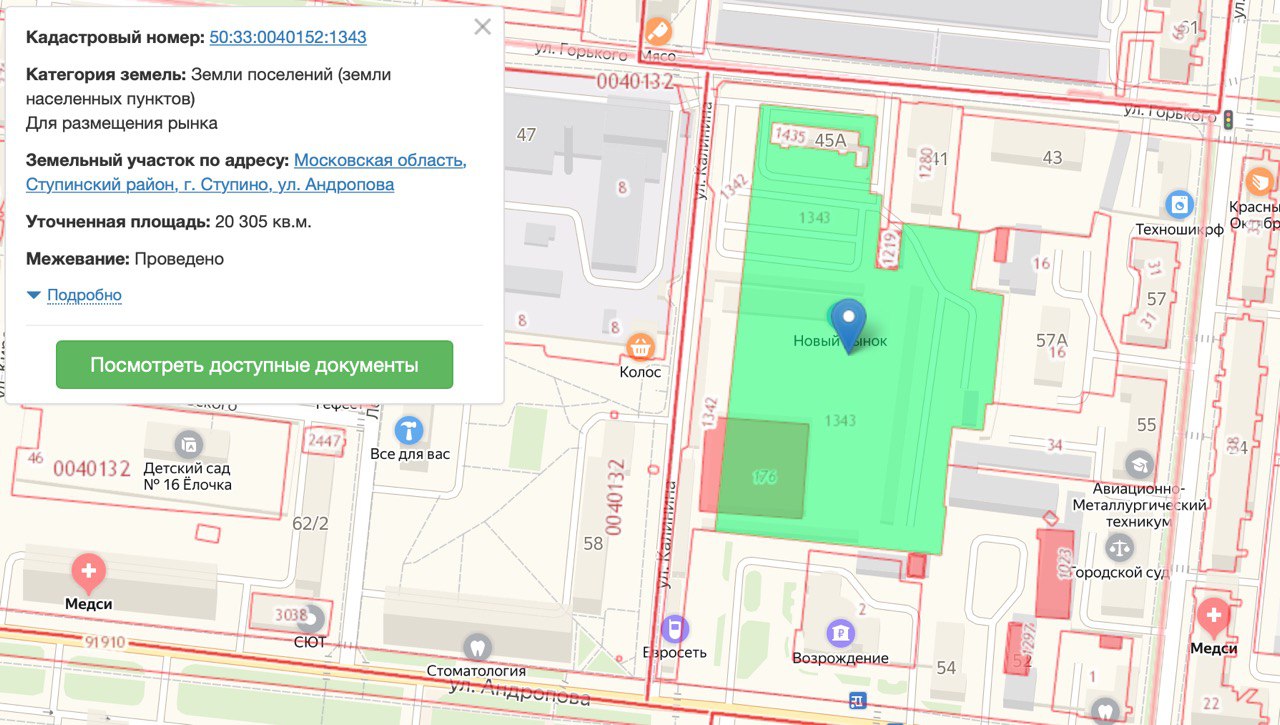Click the blue map pin on Новый рынок
Image resolution: width=1280 pixels, height=725 pixels.
coord(849,325)
